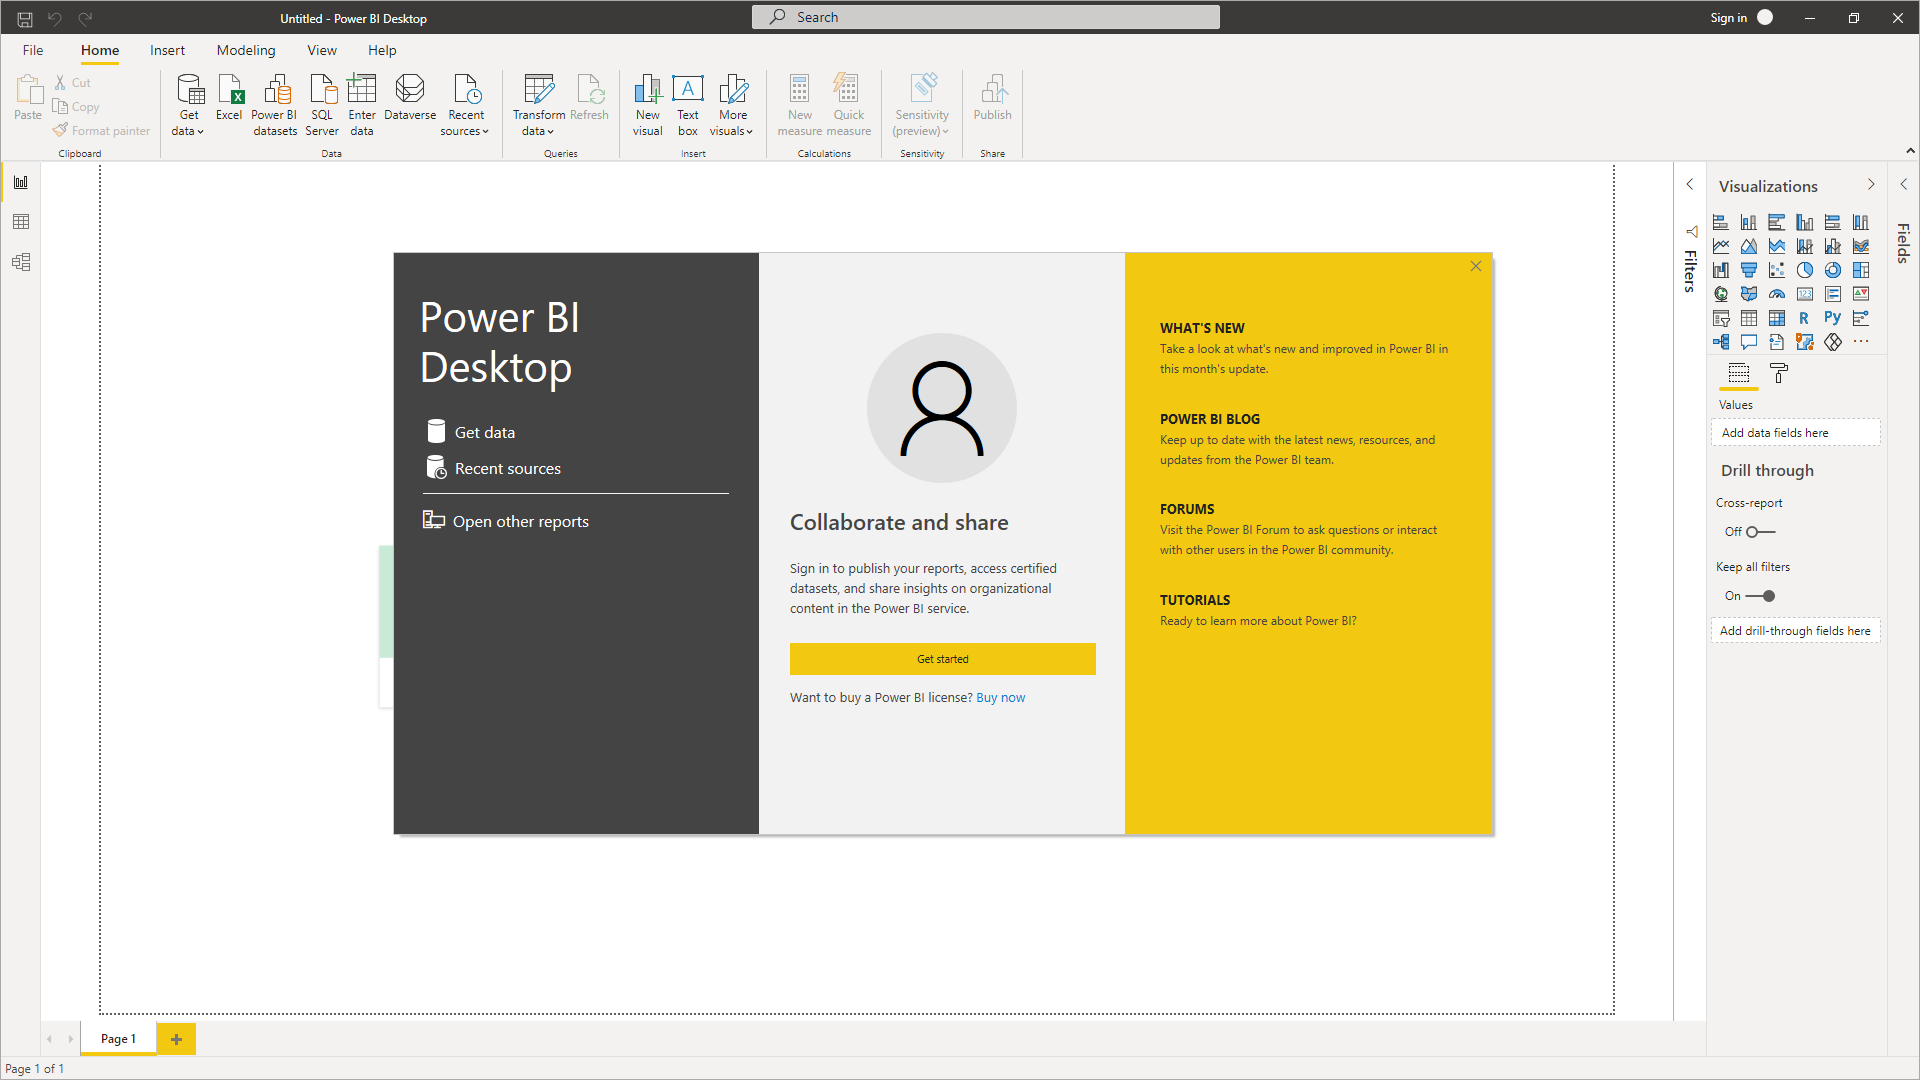
Task: Open the Format paint roller pane
Action: click(1779, 374)
